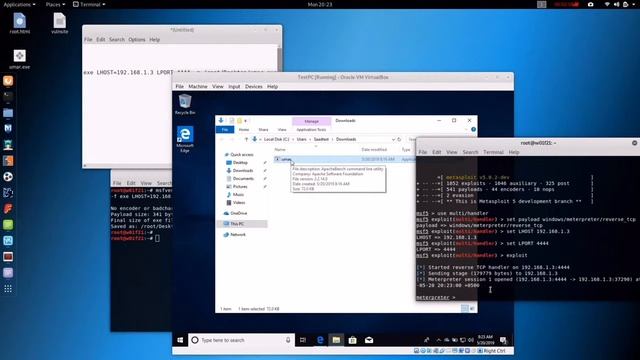The height and width of the screenshot is (360, 640).
Task: Click the network icon in the Kali top bar
Action: (x=607, y=4)
